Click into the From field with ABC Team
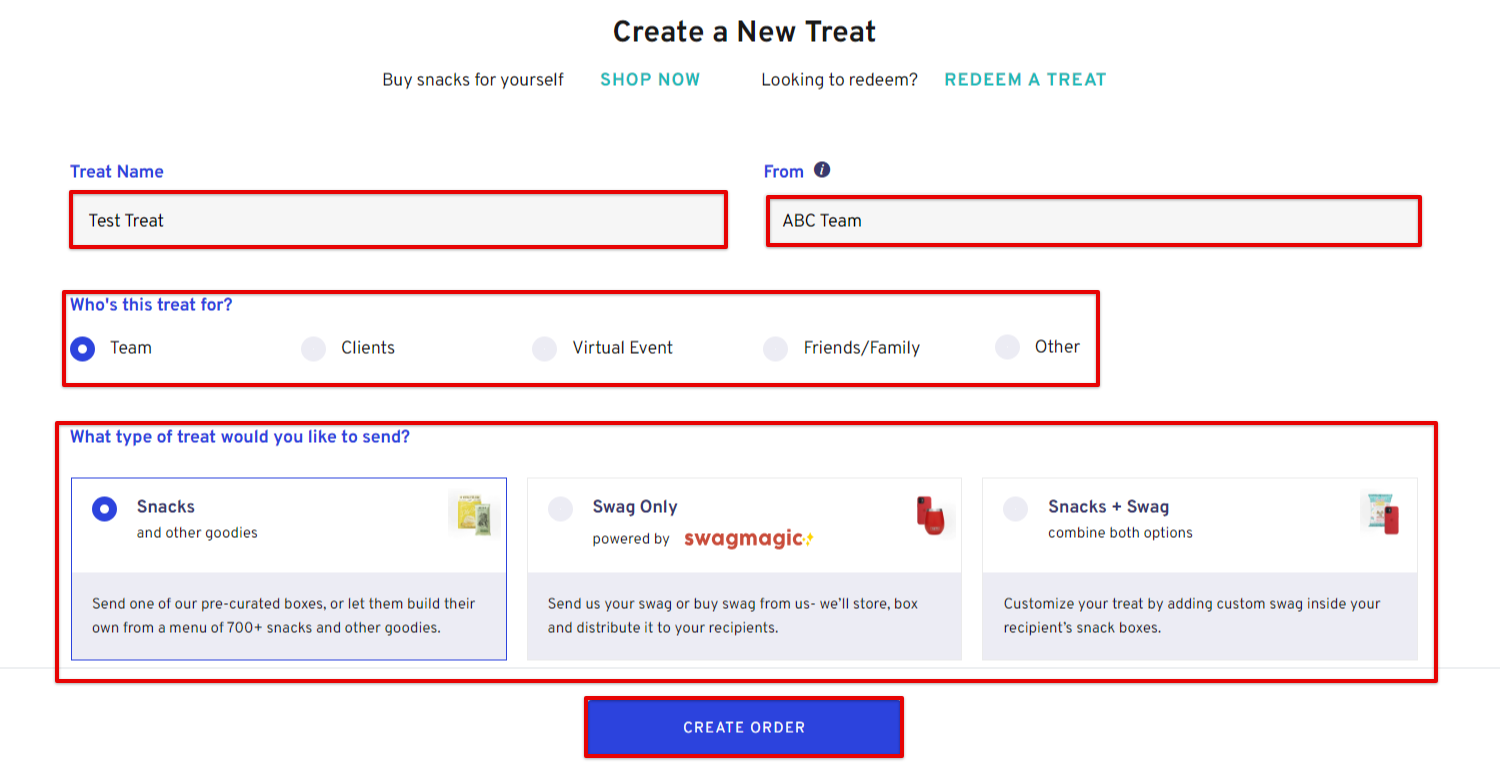Screen dimensions: 1500x782 tap(1093, 220)
